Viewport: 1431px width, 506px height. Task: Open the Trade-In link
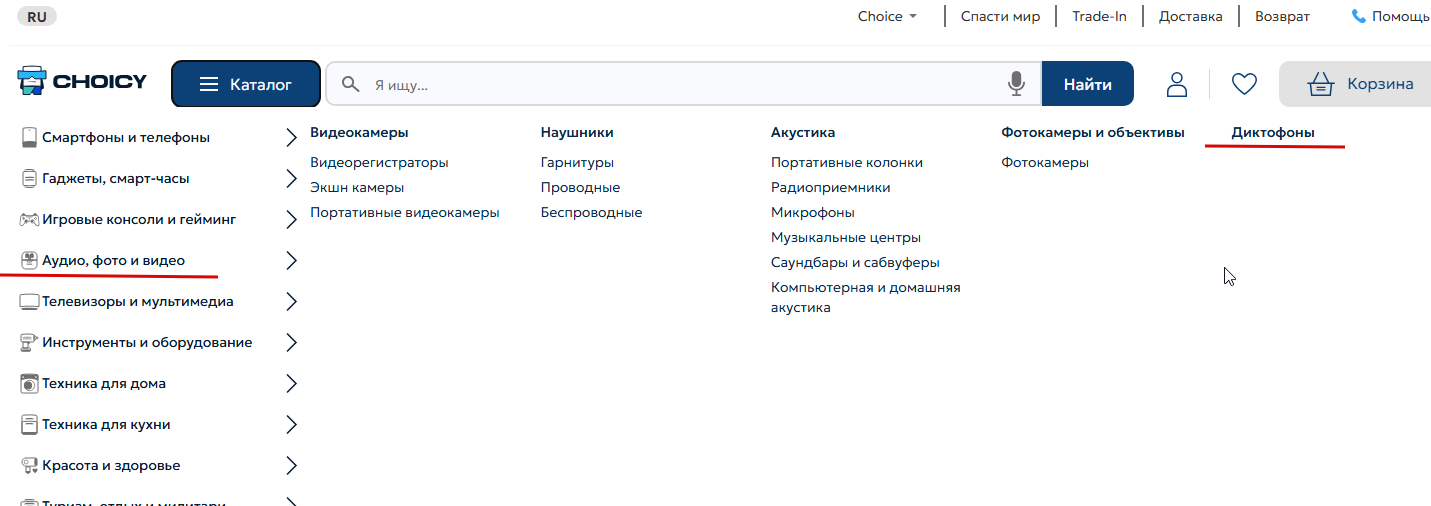[1099, 17]
